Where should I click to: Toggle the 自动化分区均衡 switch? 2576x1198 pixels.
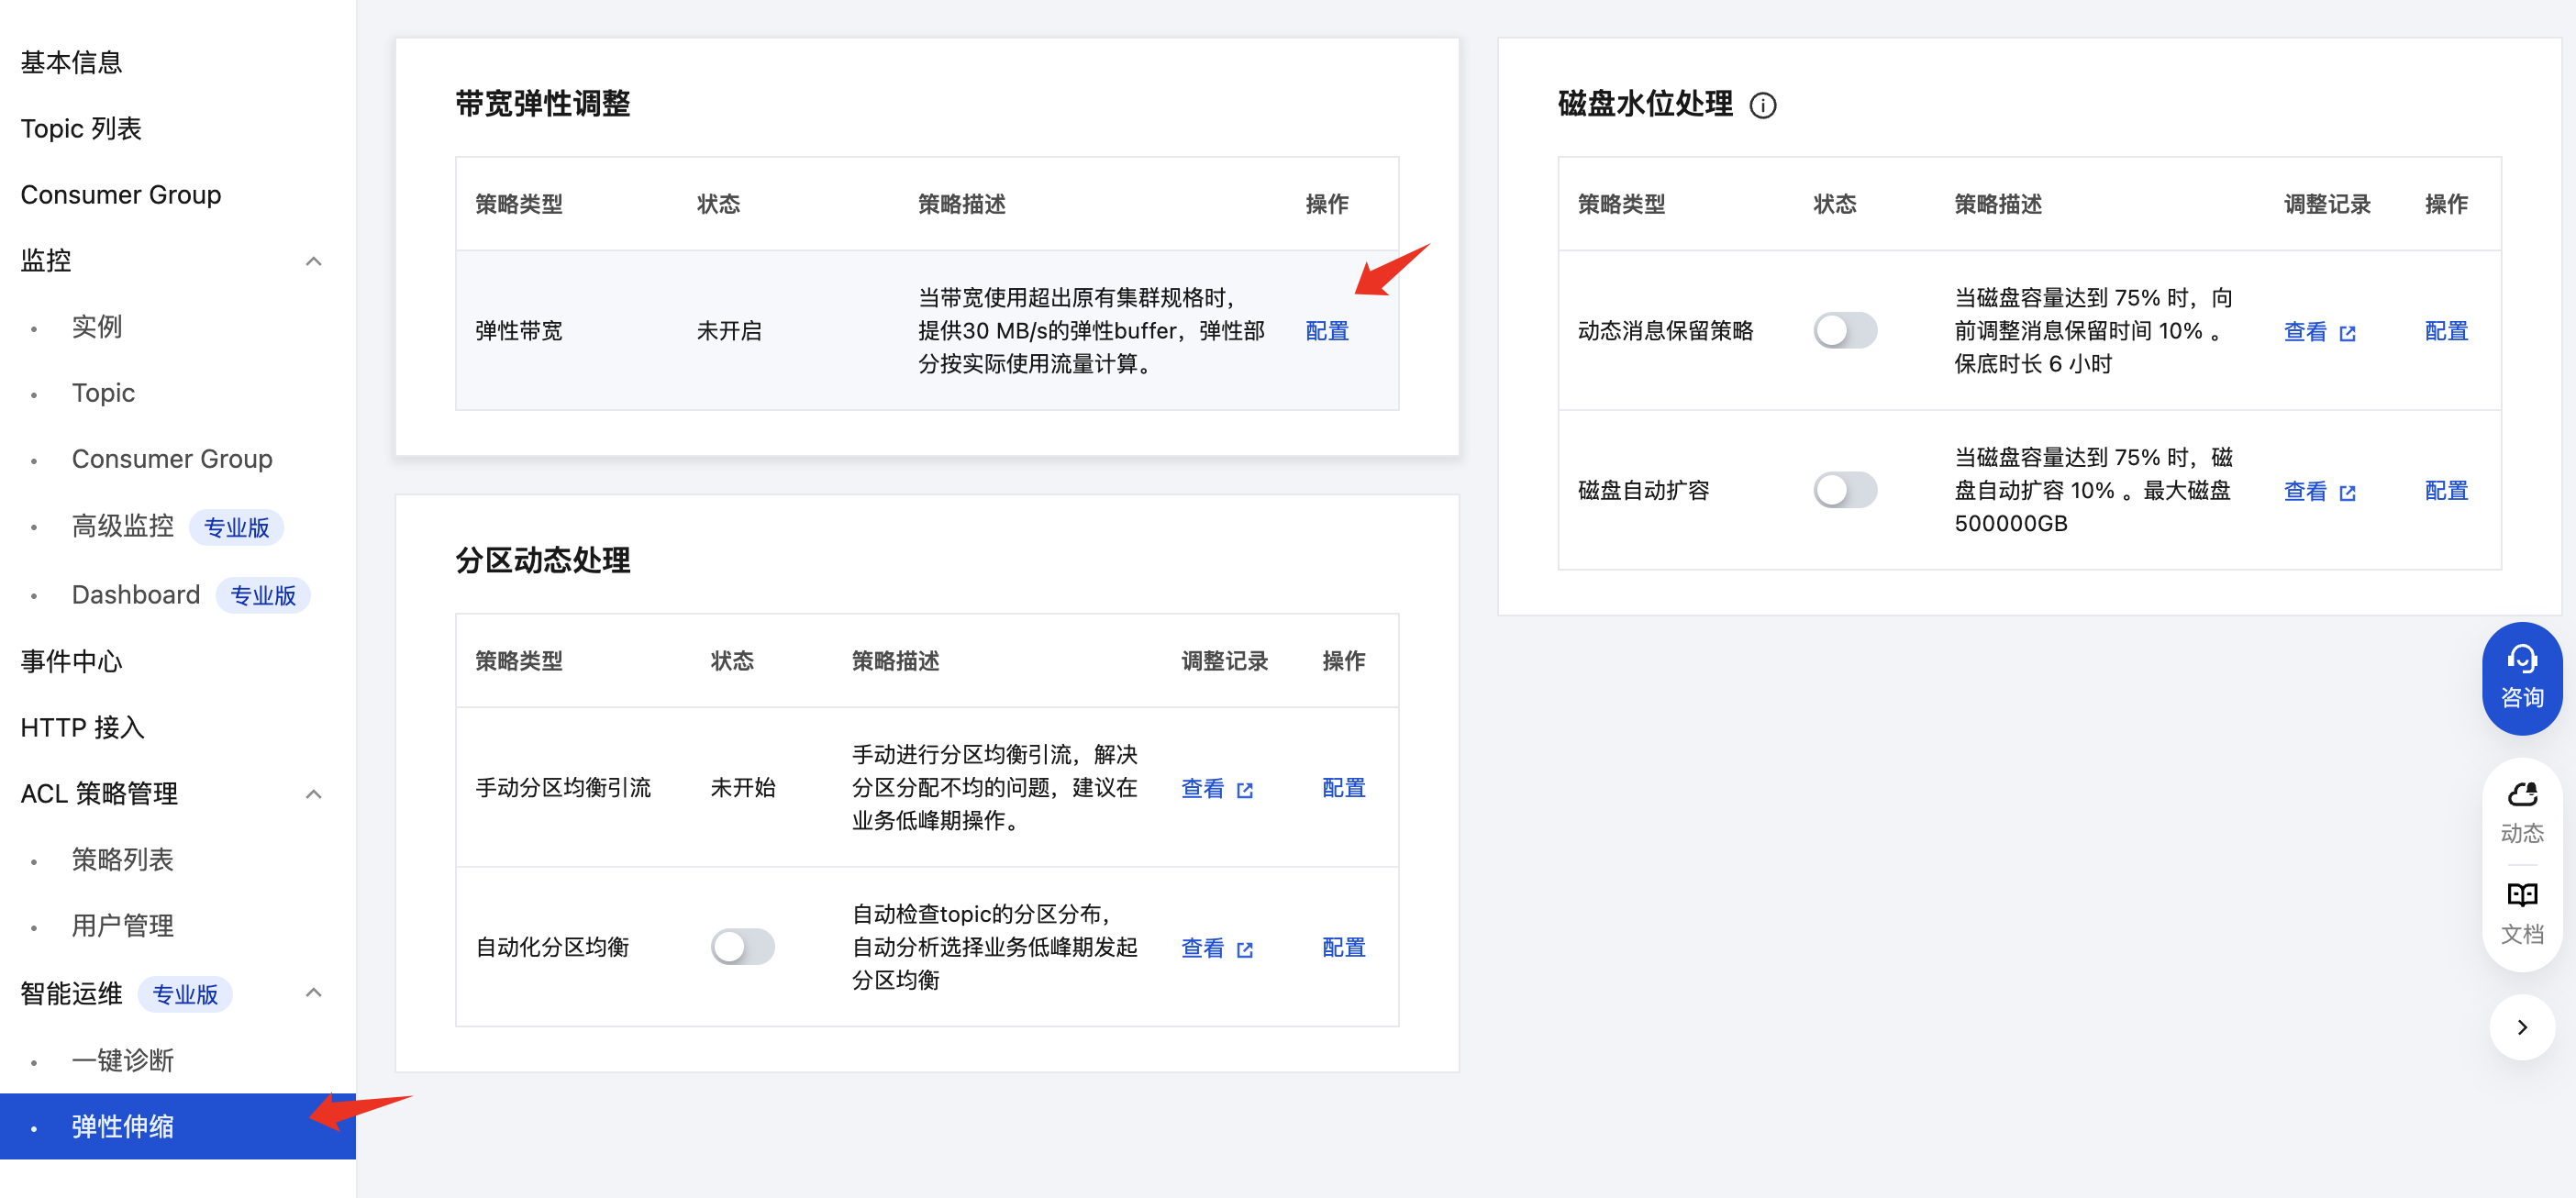point(742,947)
